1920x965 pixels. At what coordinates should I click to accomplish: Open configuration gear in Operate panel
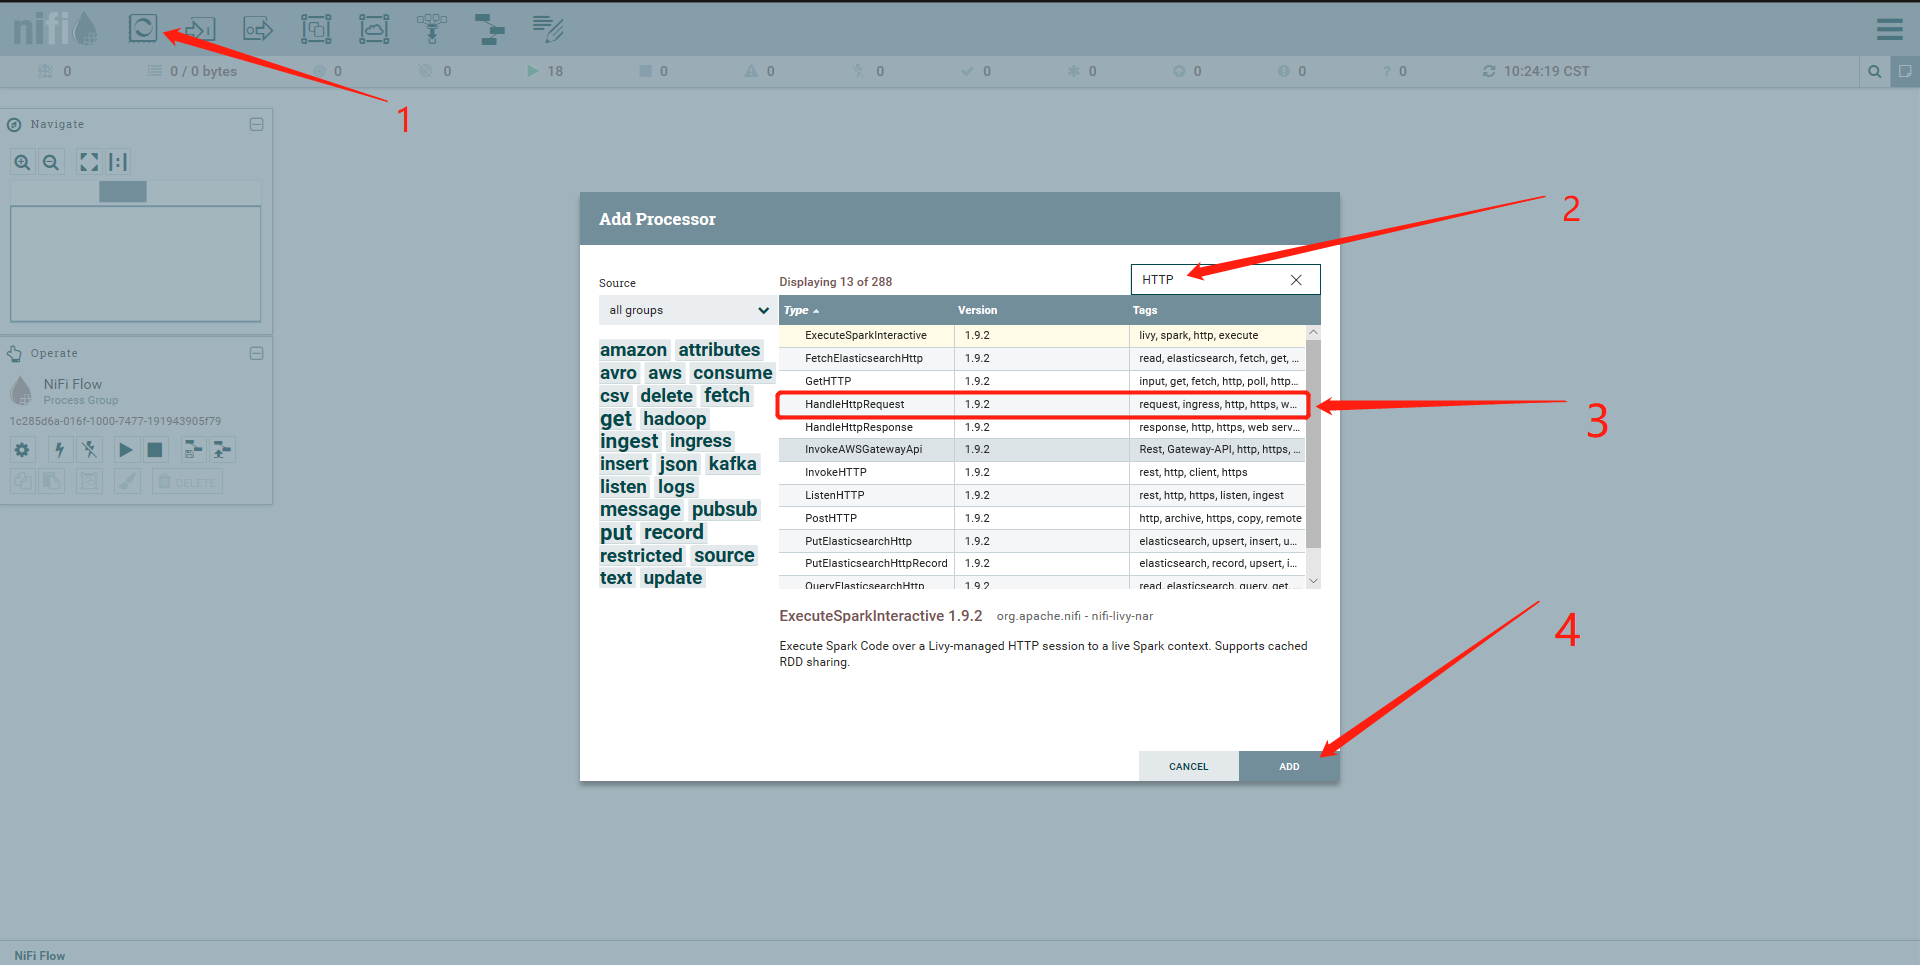pyautogui.click(x=22, y=450)
